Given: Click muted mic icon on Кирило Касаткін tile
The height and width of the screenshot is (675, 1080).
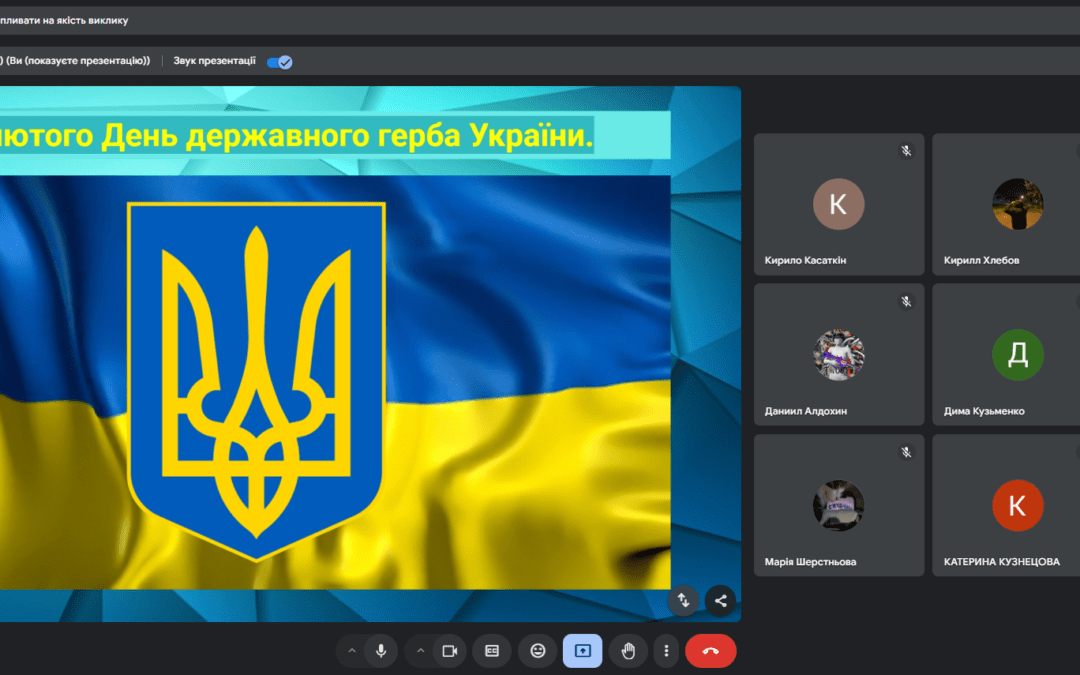Looking at the screenshot, I should click(x=906, y=151).
